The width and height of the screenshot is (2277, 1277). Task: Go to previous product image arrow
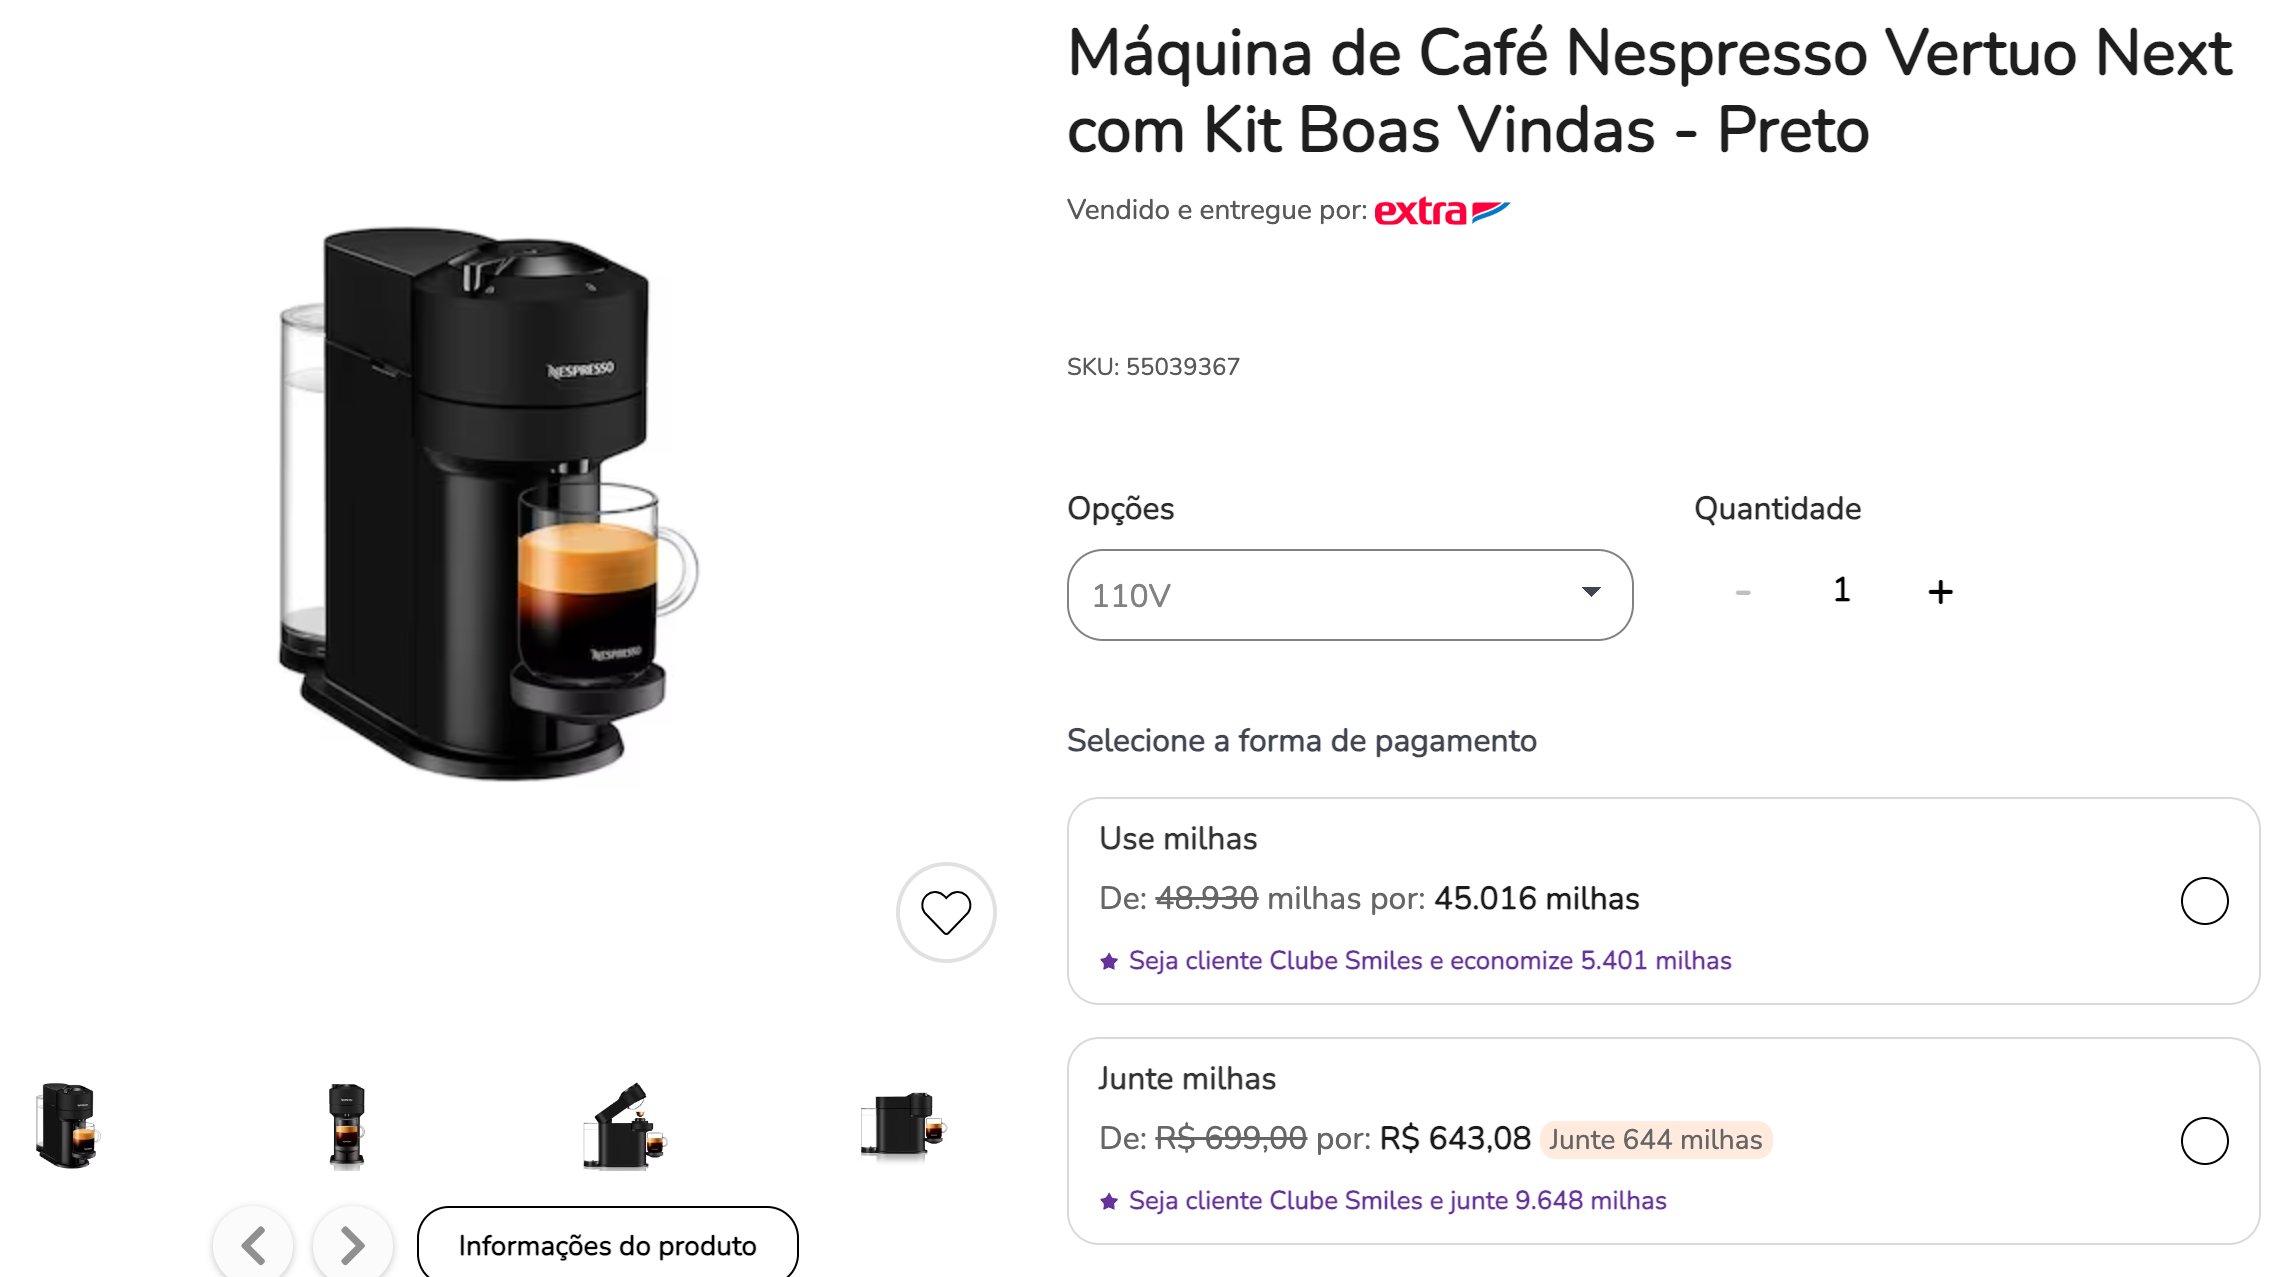coord(254,1245)
